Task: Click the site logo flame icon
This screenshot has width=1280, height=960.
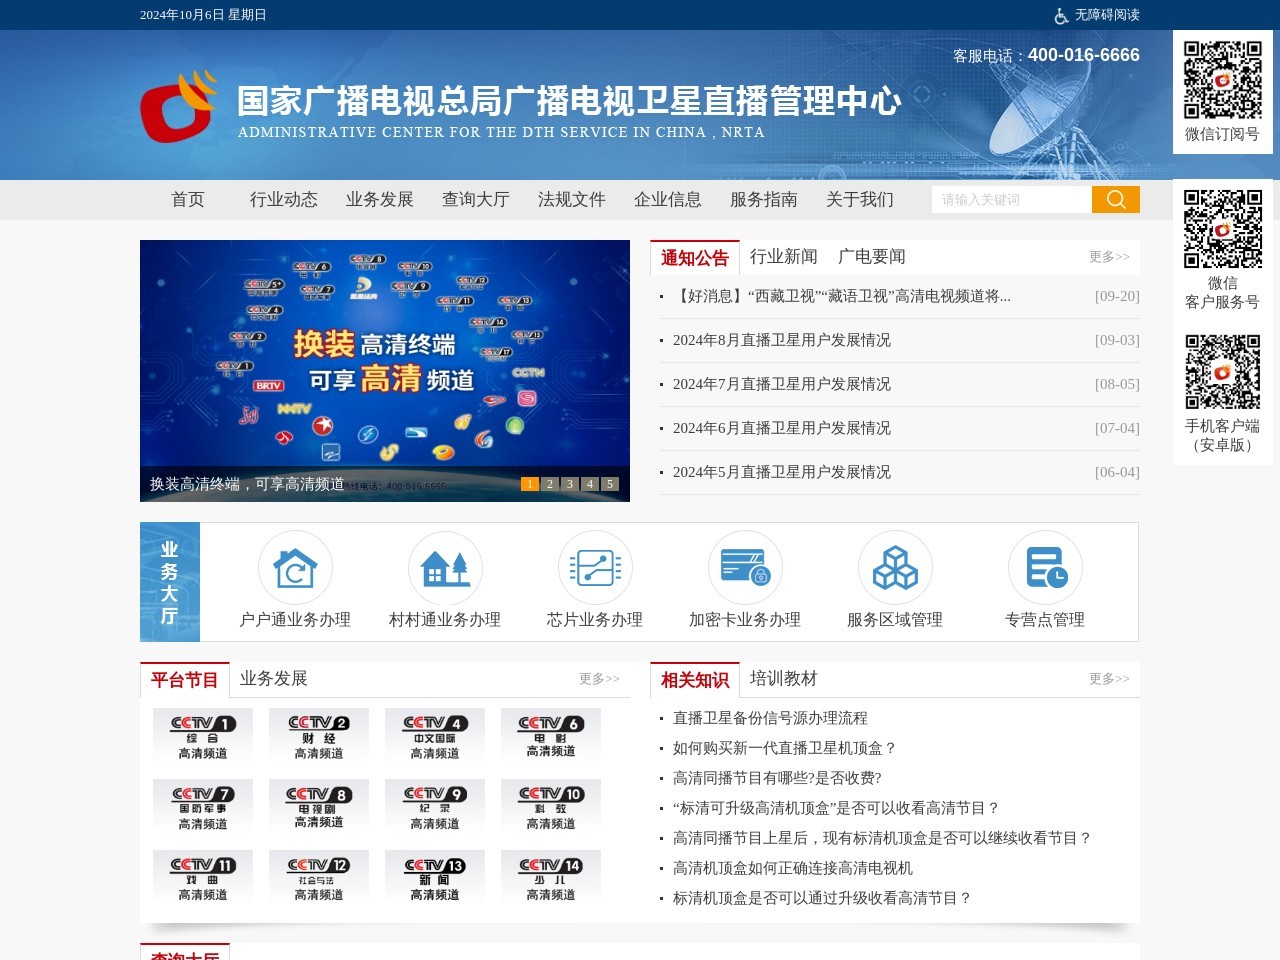Action: [178, 104]
